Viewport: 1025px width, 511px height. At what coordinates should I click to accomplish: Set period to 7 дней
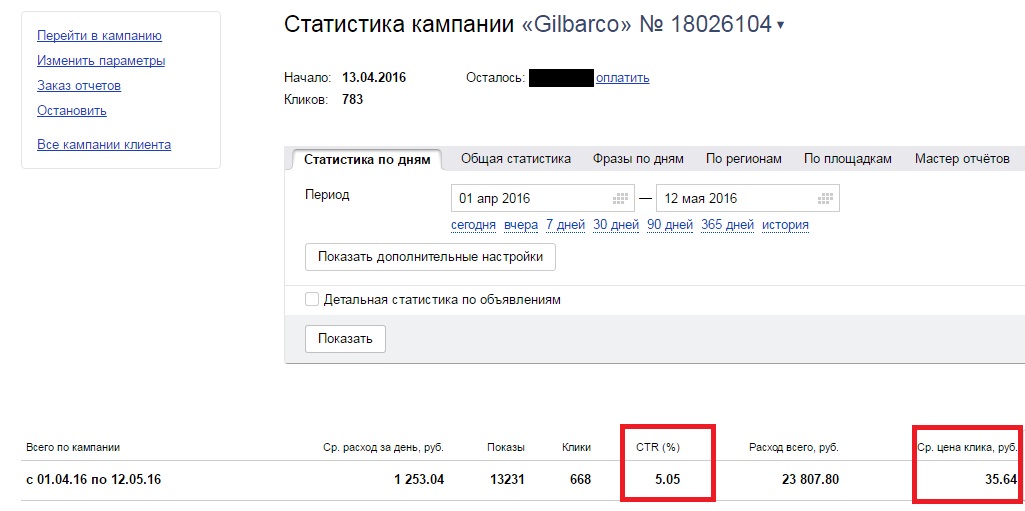coord(565,225)
